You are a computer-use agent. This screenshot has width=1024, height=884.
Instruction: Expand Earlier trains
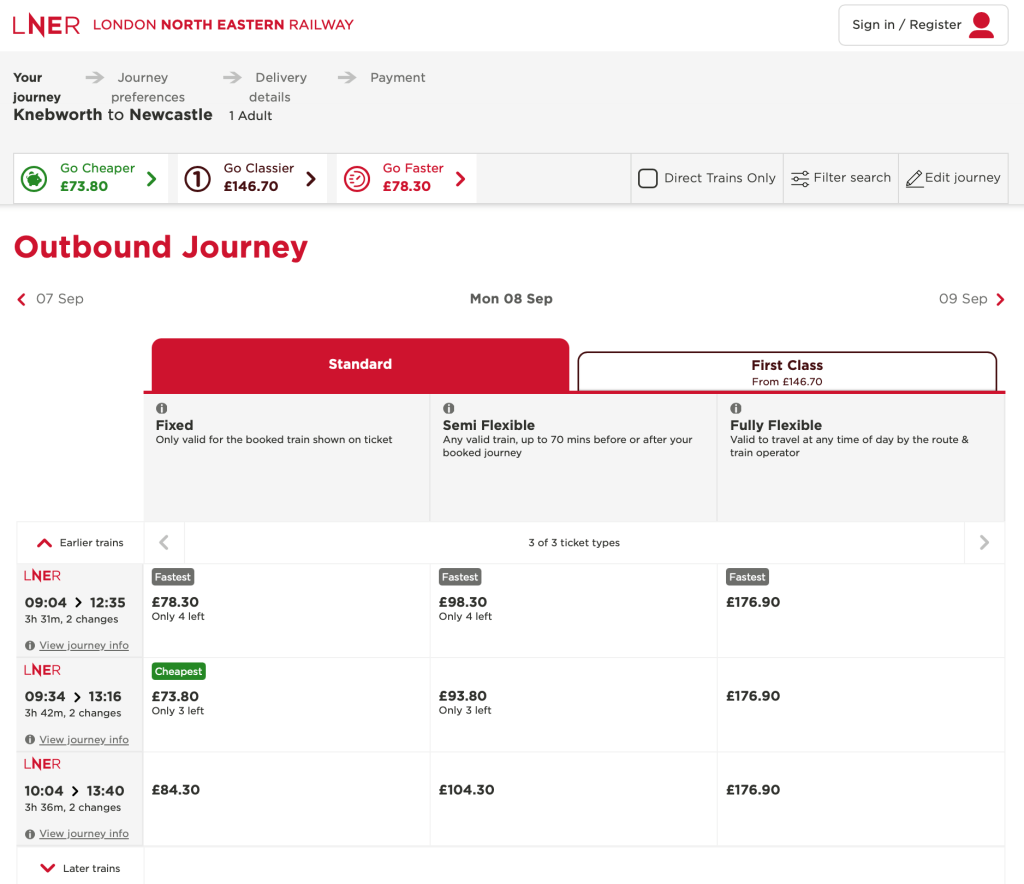(x=80, y=543)
